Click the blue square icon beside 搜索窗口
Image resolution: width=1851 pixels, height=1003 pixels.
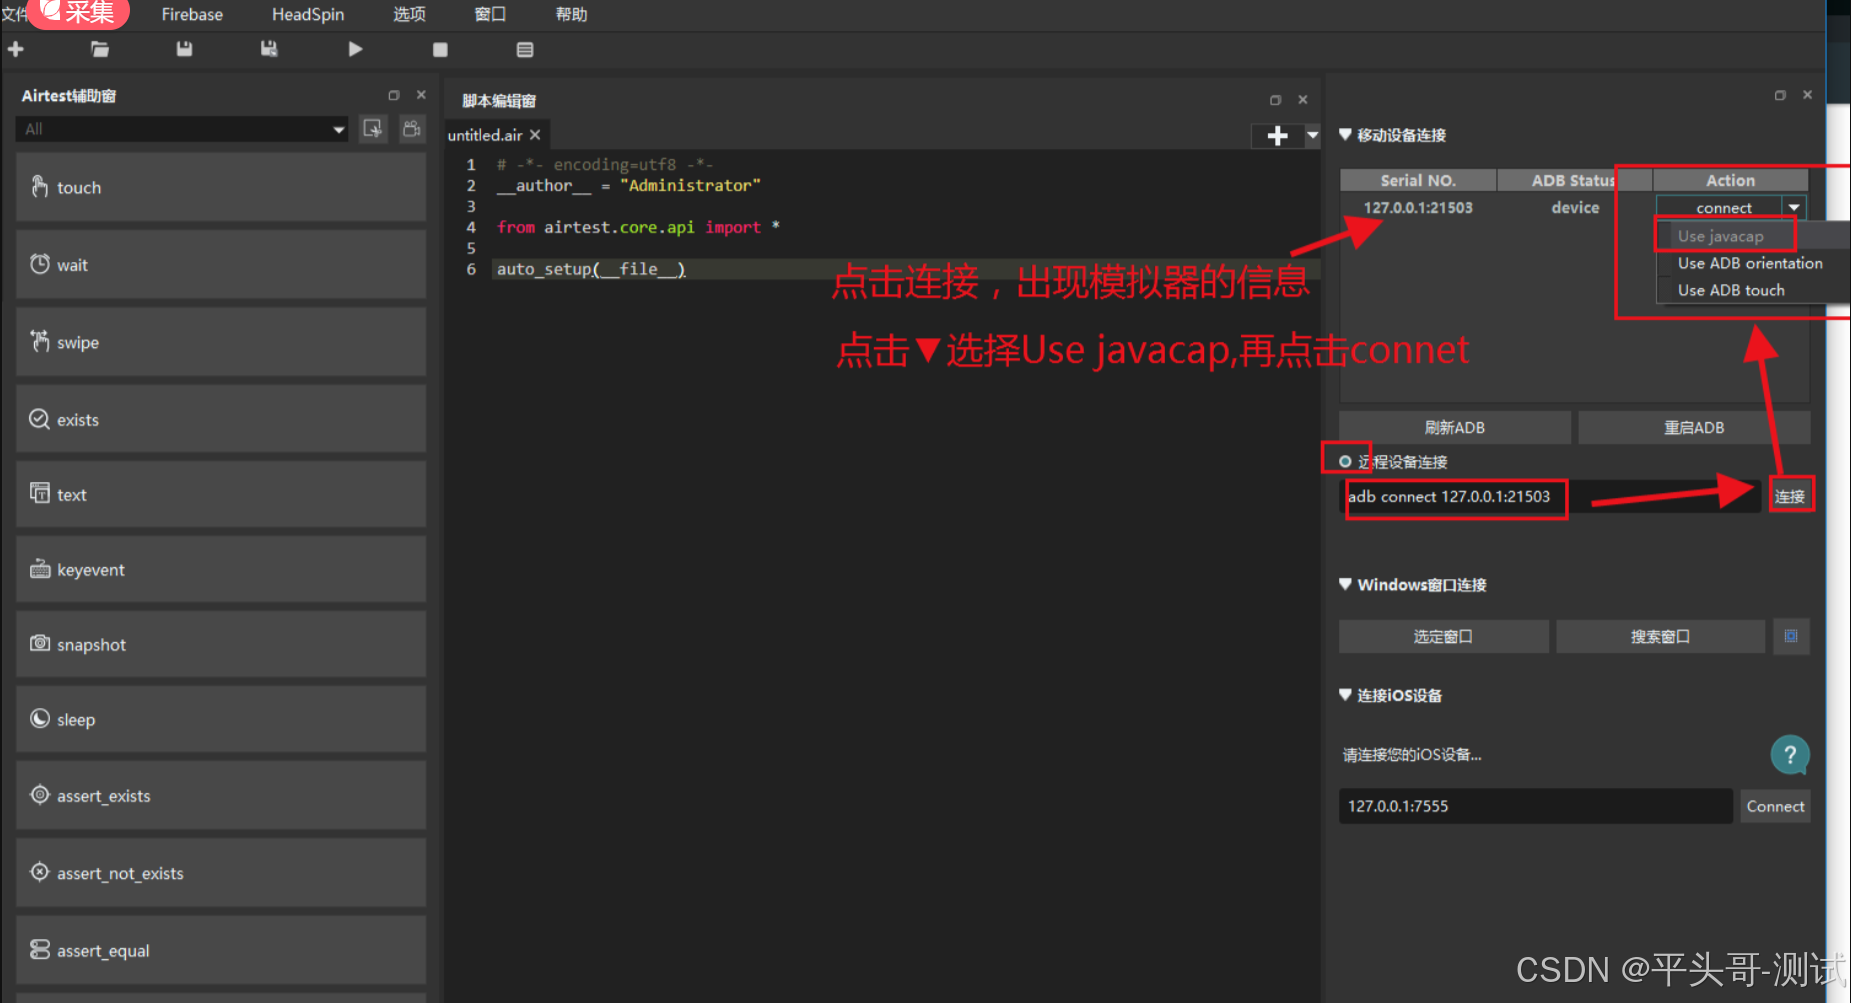(1791, 636)
